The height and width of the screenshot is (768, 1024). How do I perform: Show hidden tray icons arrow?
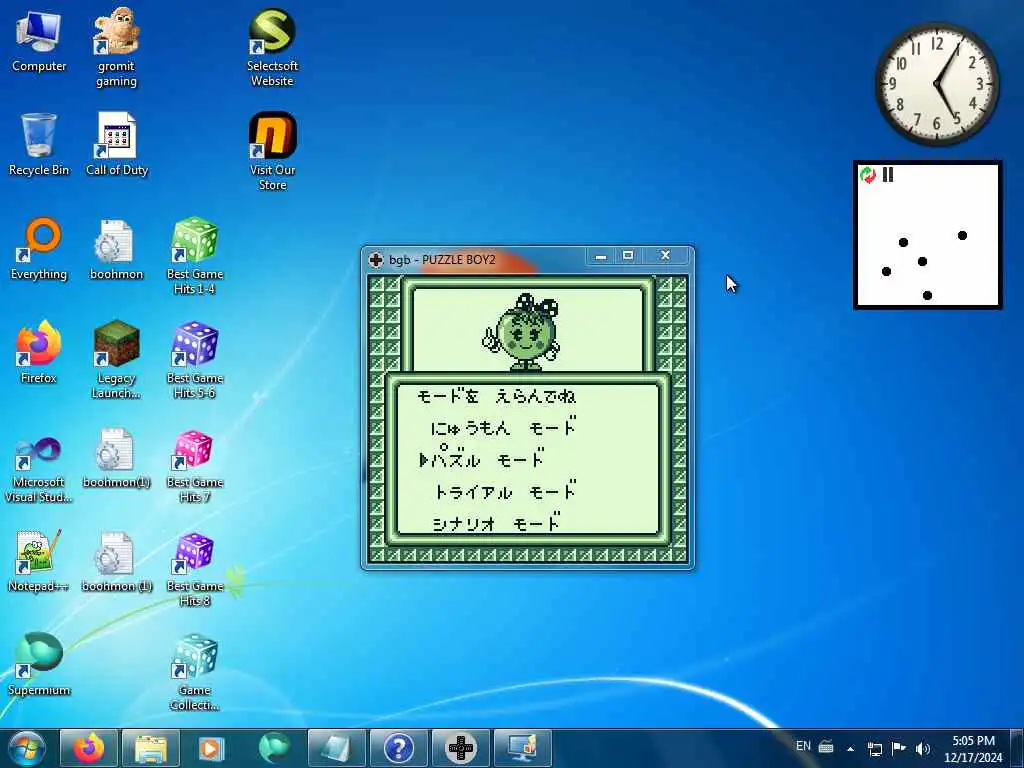(850, 748)
